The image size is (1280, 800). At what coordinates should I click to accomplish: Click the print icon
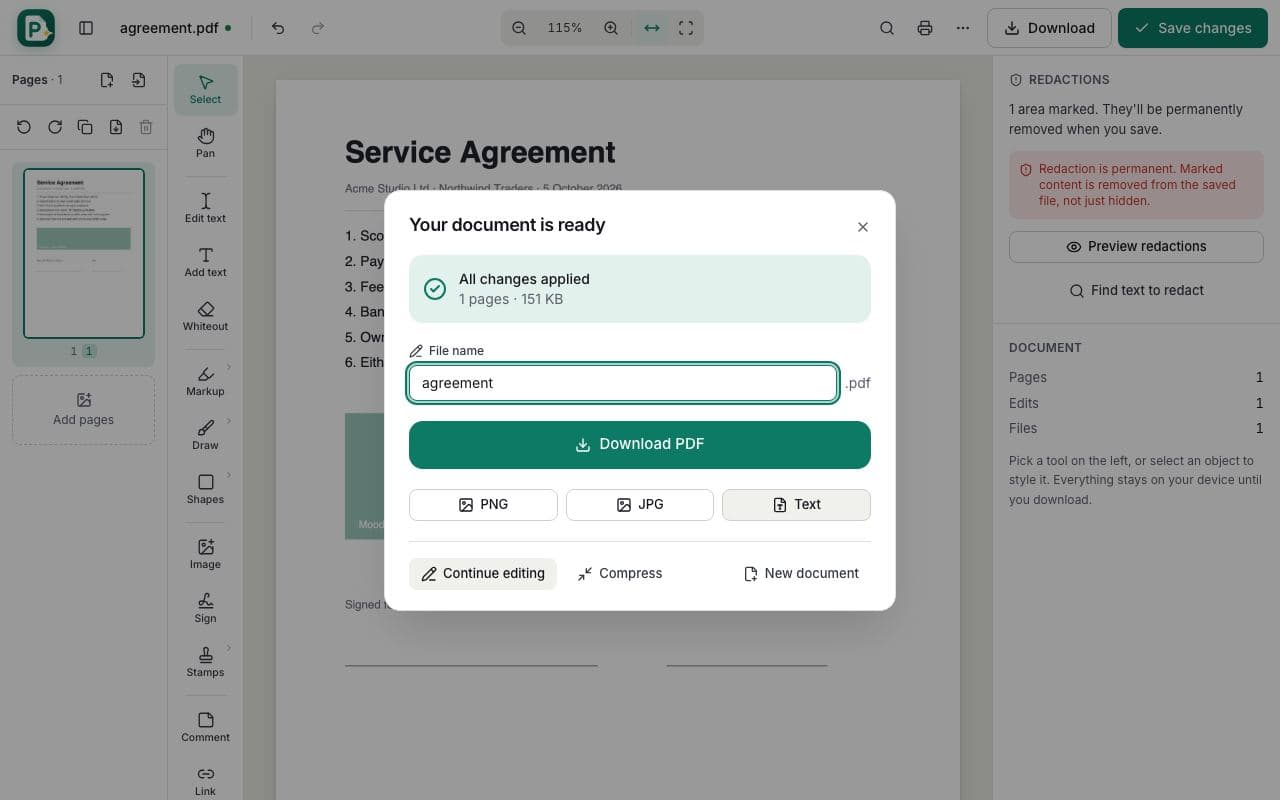coord(925,28)
